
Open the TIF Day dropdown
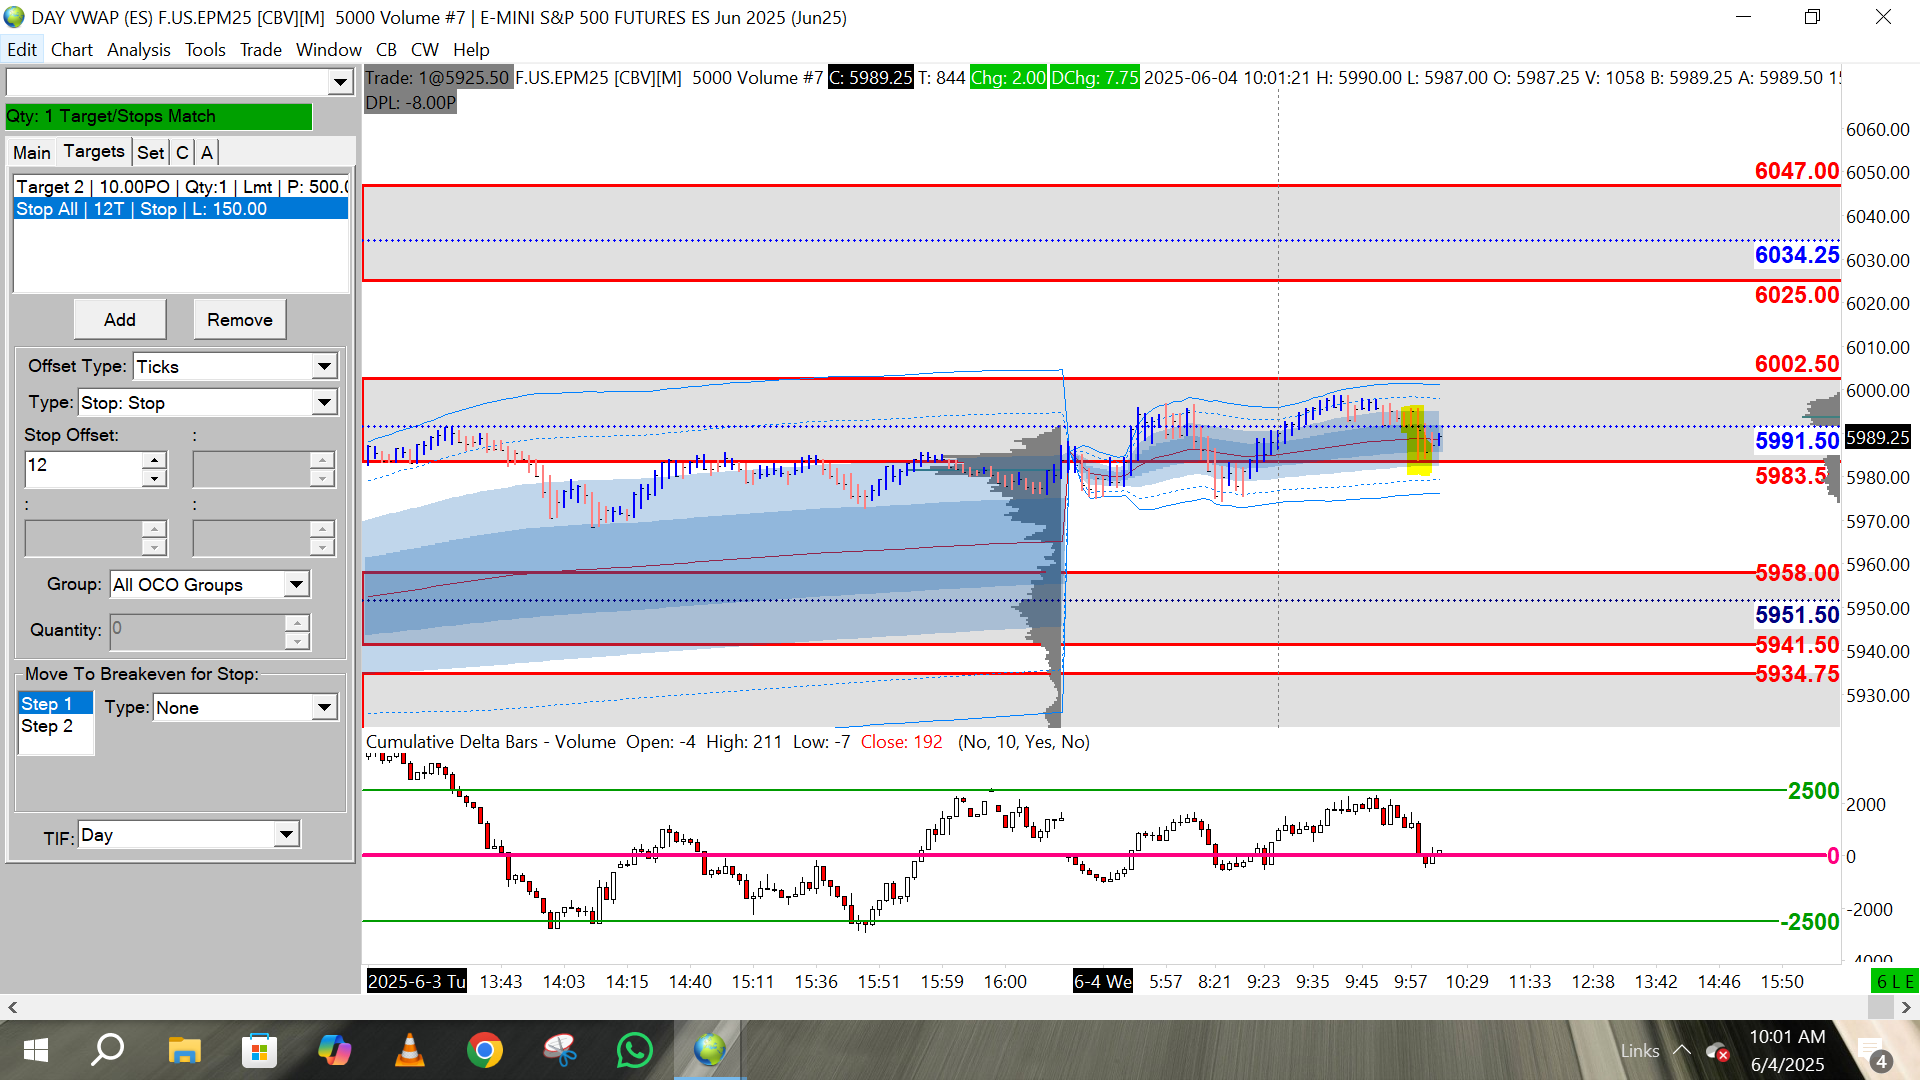[286, 835]
